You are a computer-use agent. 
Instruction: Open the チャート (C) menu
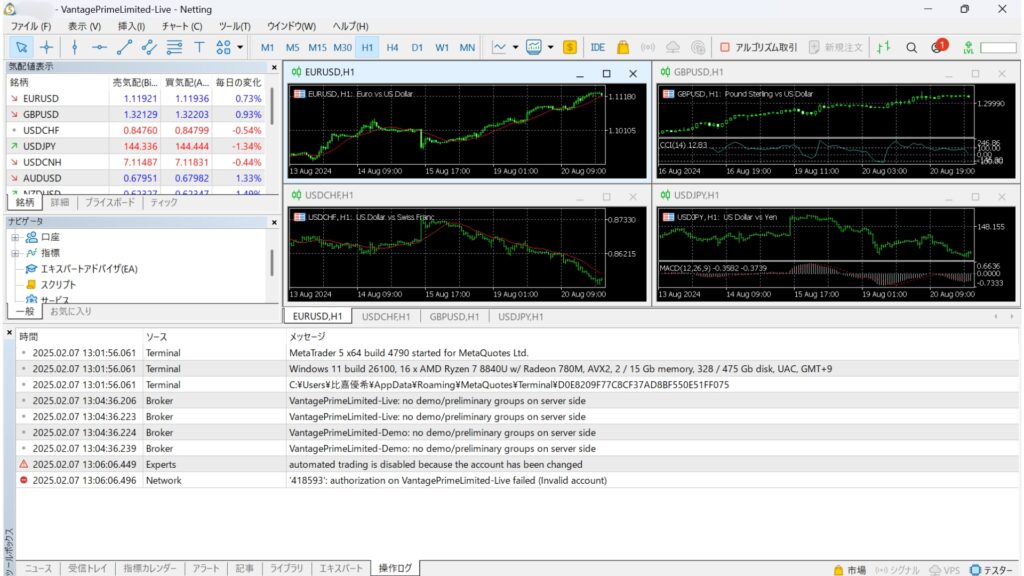(181, 26)
